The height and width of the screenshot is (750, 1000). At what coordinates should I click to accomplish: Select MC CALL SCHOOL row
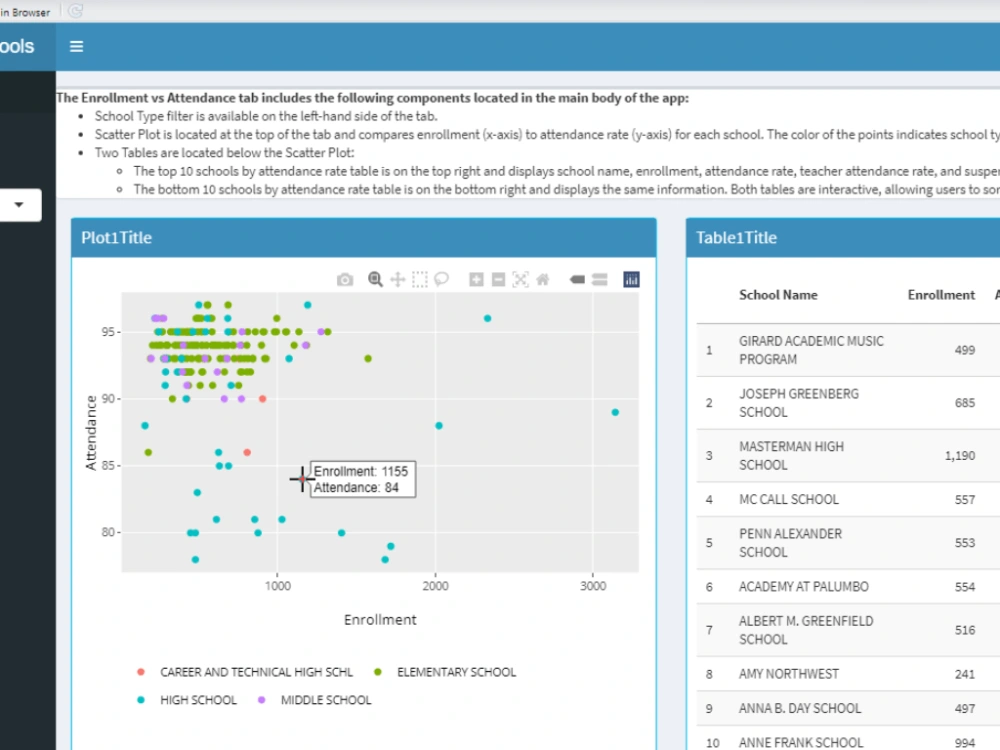click(848, 499)
